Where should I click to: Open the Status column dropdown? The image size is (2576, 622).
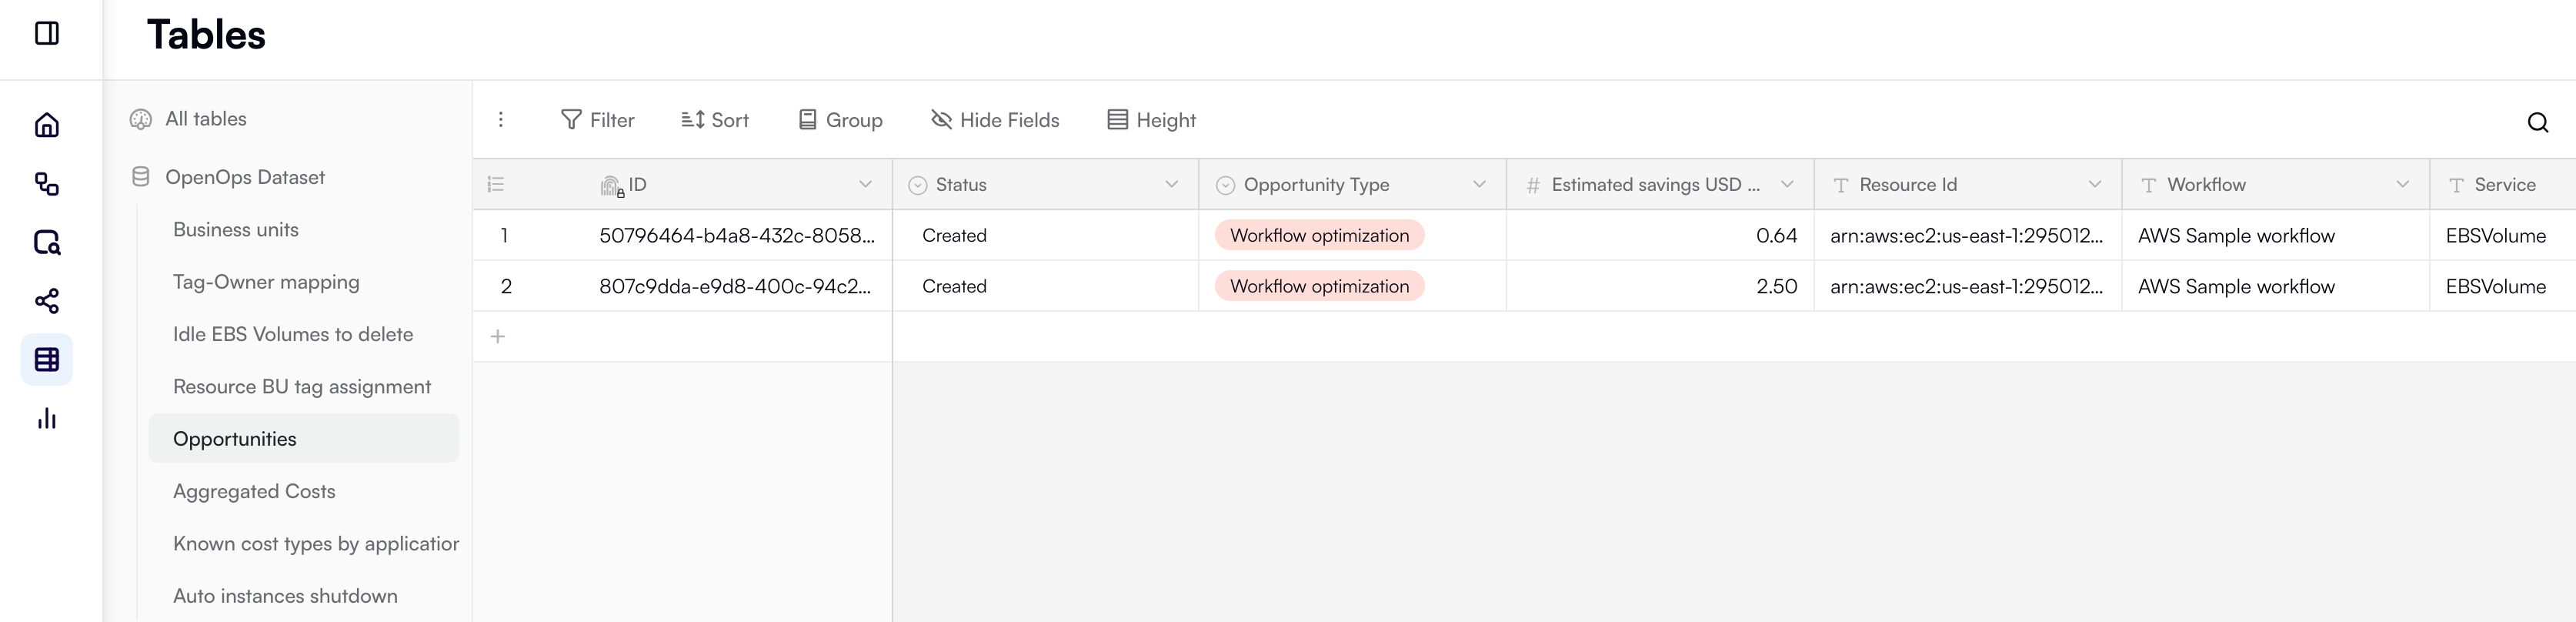point(1171,185)
